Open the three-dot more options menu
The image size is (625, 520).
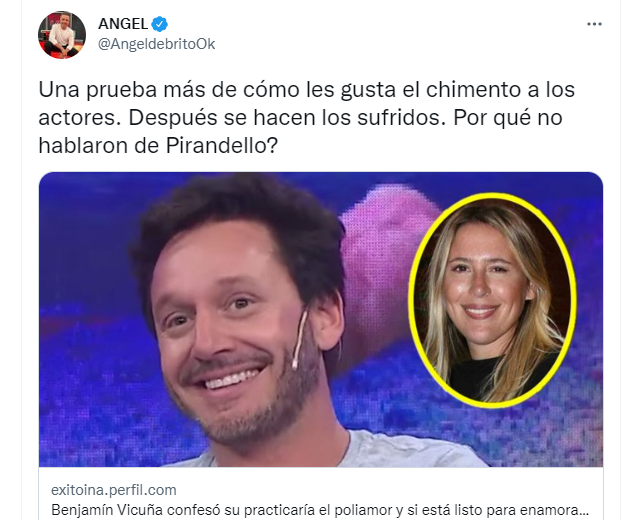coord(594,24)
